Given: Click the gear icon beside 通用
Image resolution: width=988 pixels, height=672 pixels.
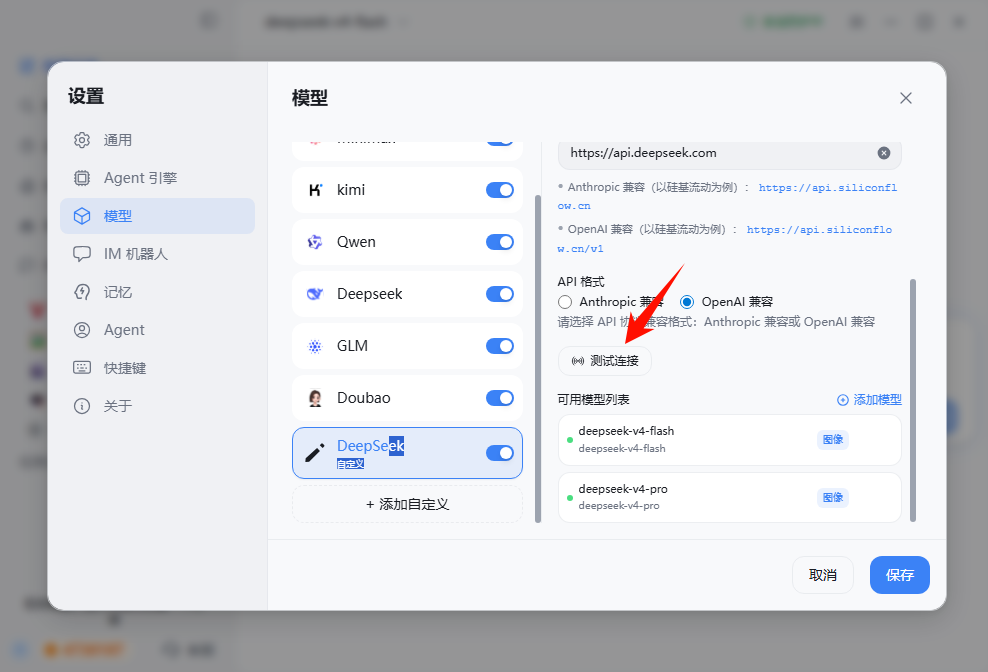Looking at the screenshot, I should pyautogui.click(x=82, y=140).
